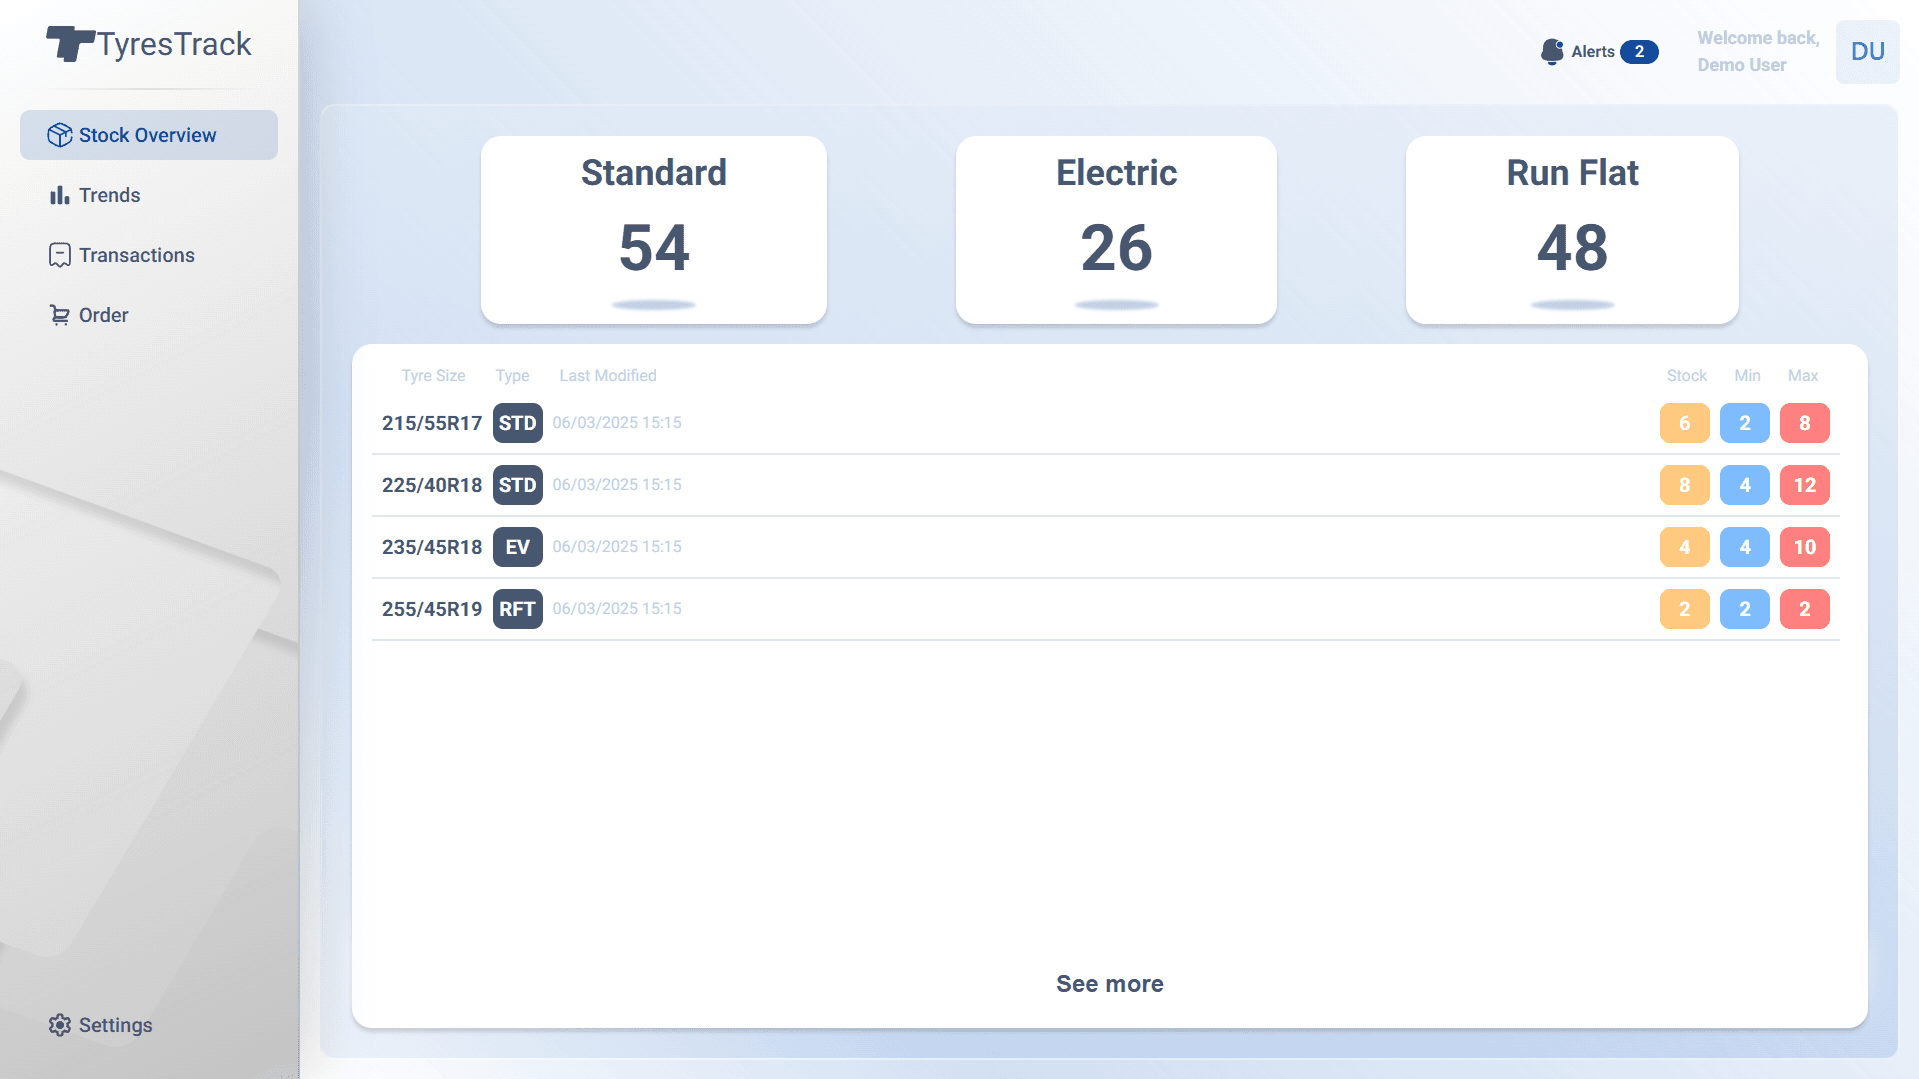This screenshot has height=1079, width=1919.
Task: Click the 255/45R19 last modified date
Action: point(617,609)
